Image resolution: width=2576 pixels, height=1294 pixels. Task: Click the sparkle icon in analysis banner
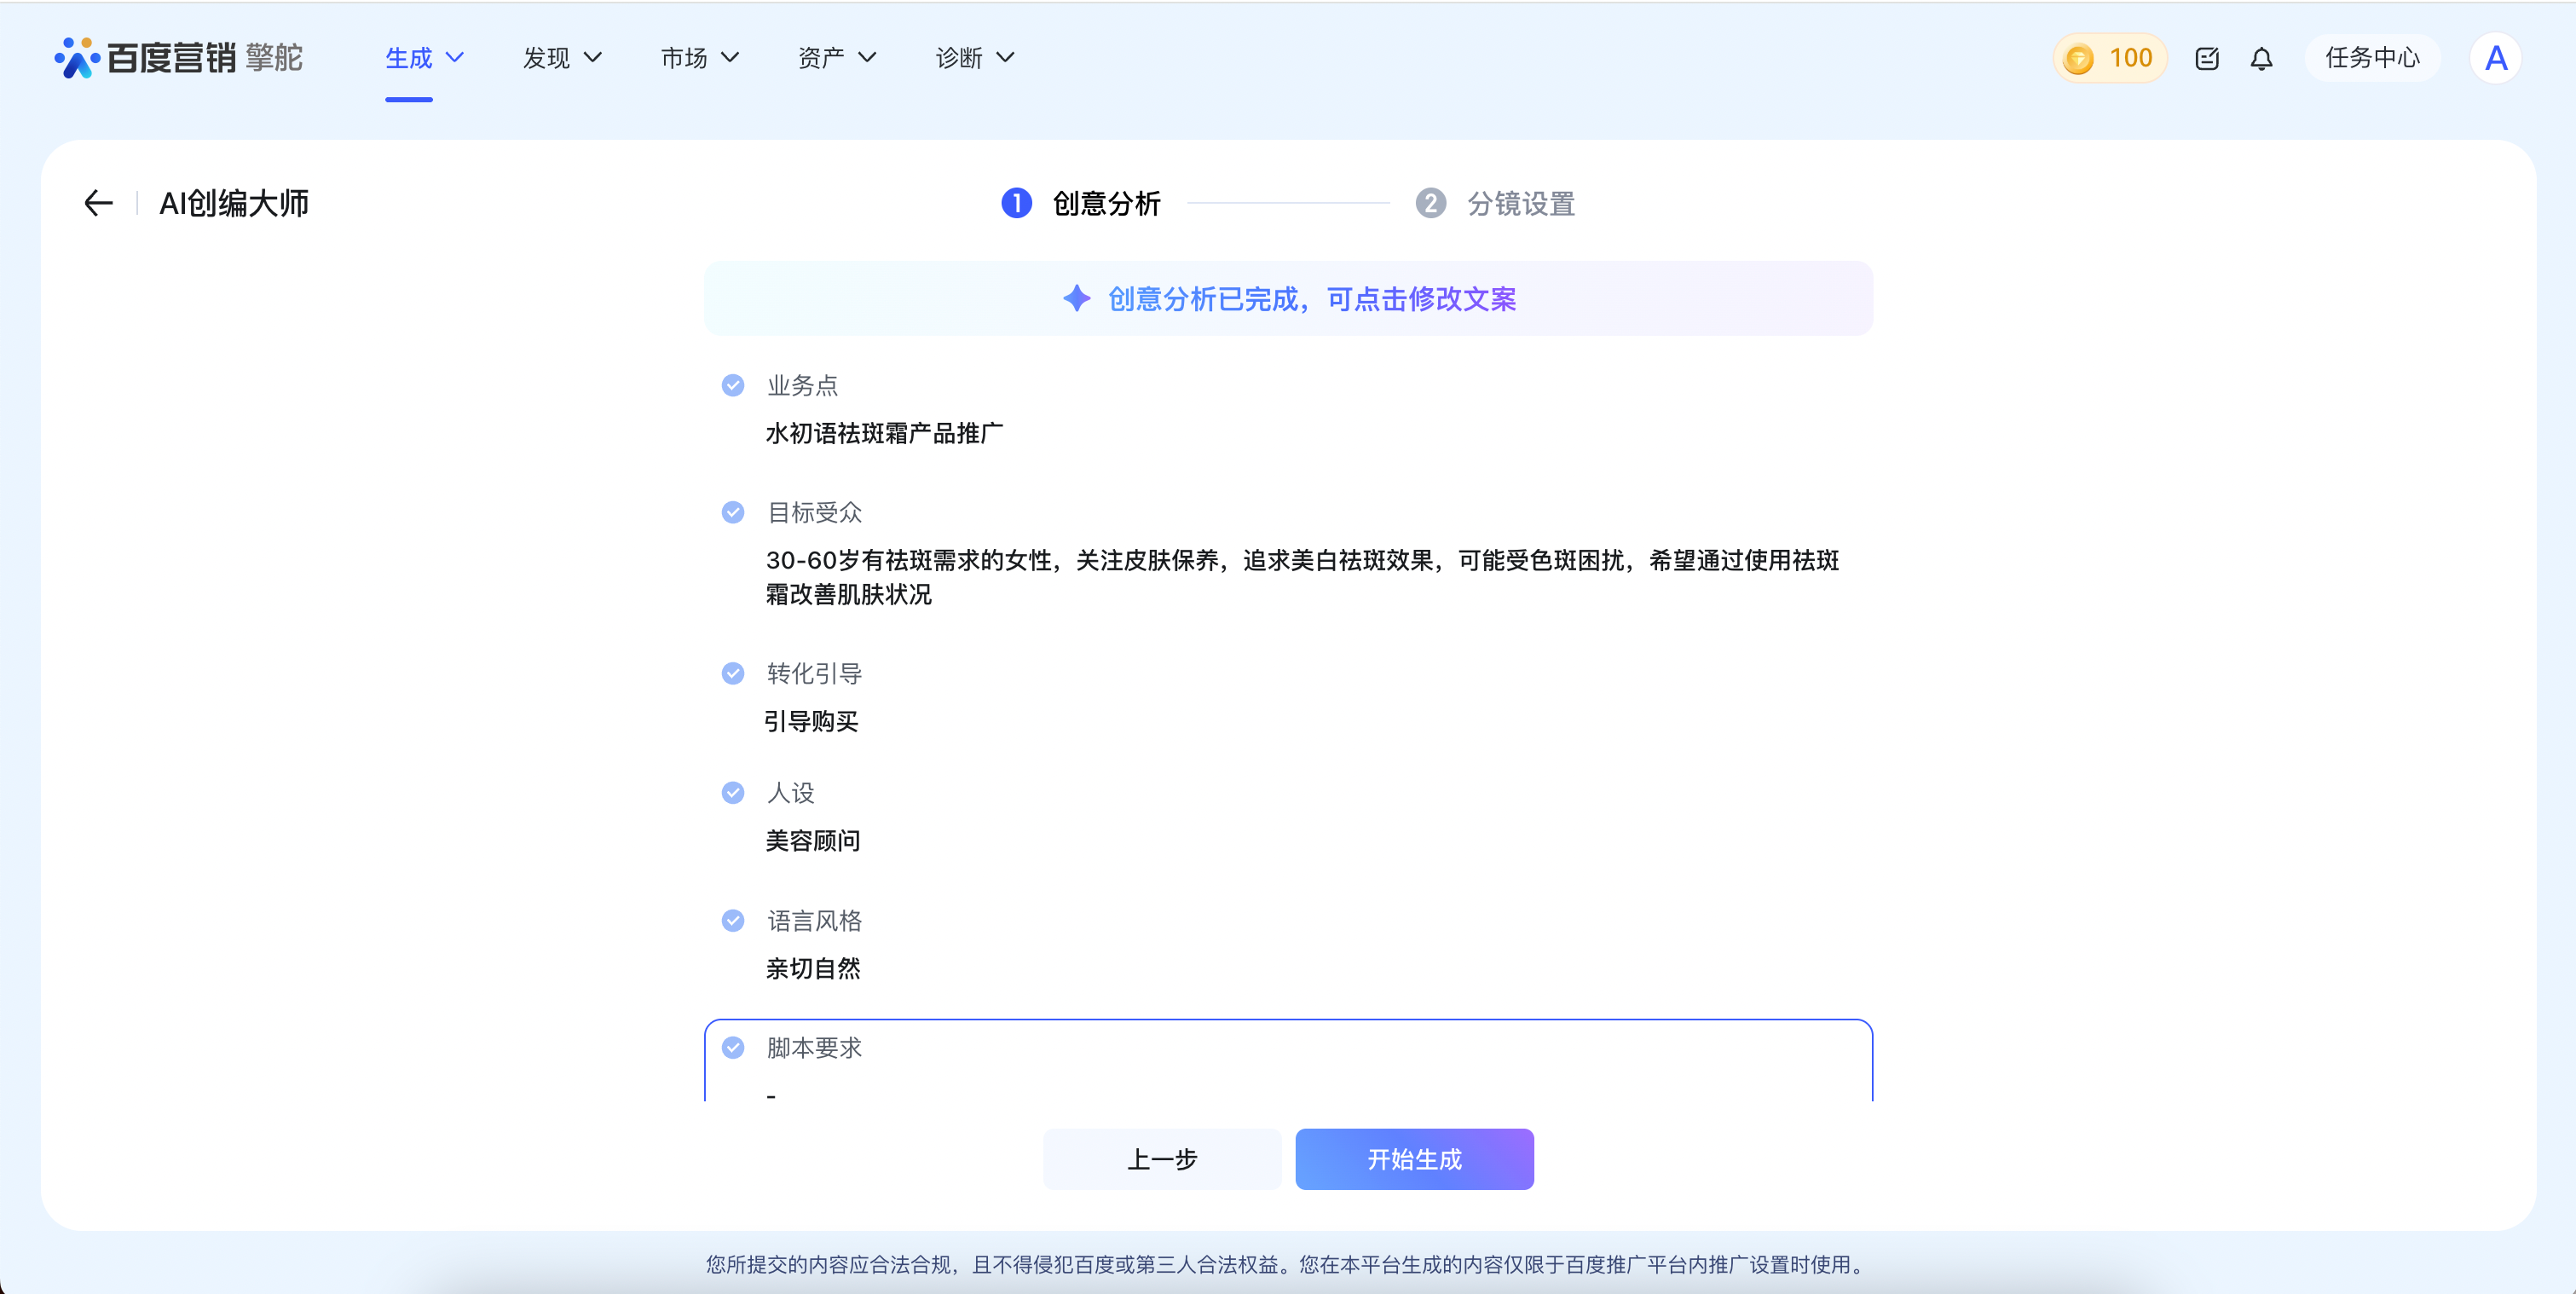(1076, 298)
